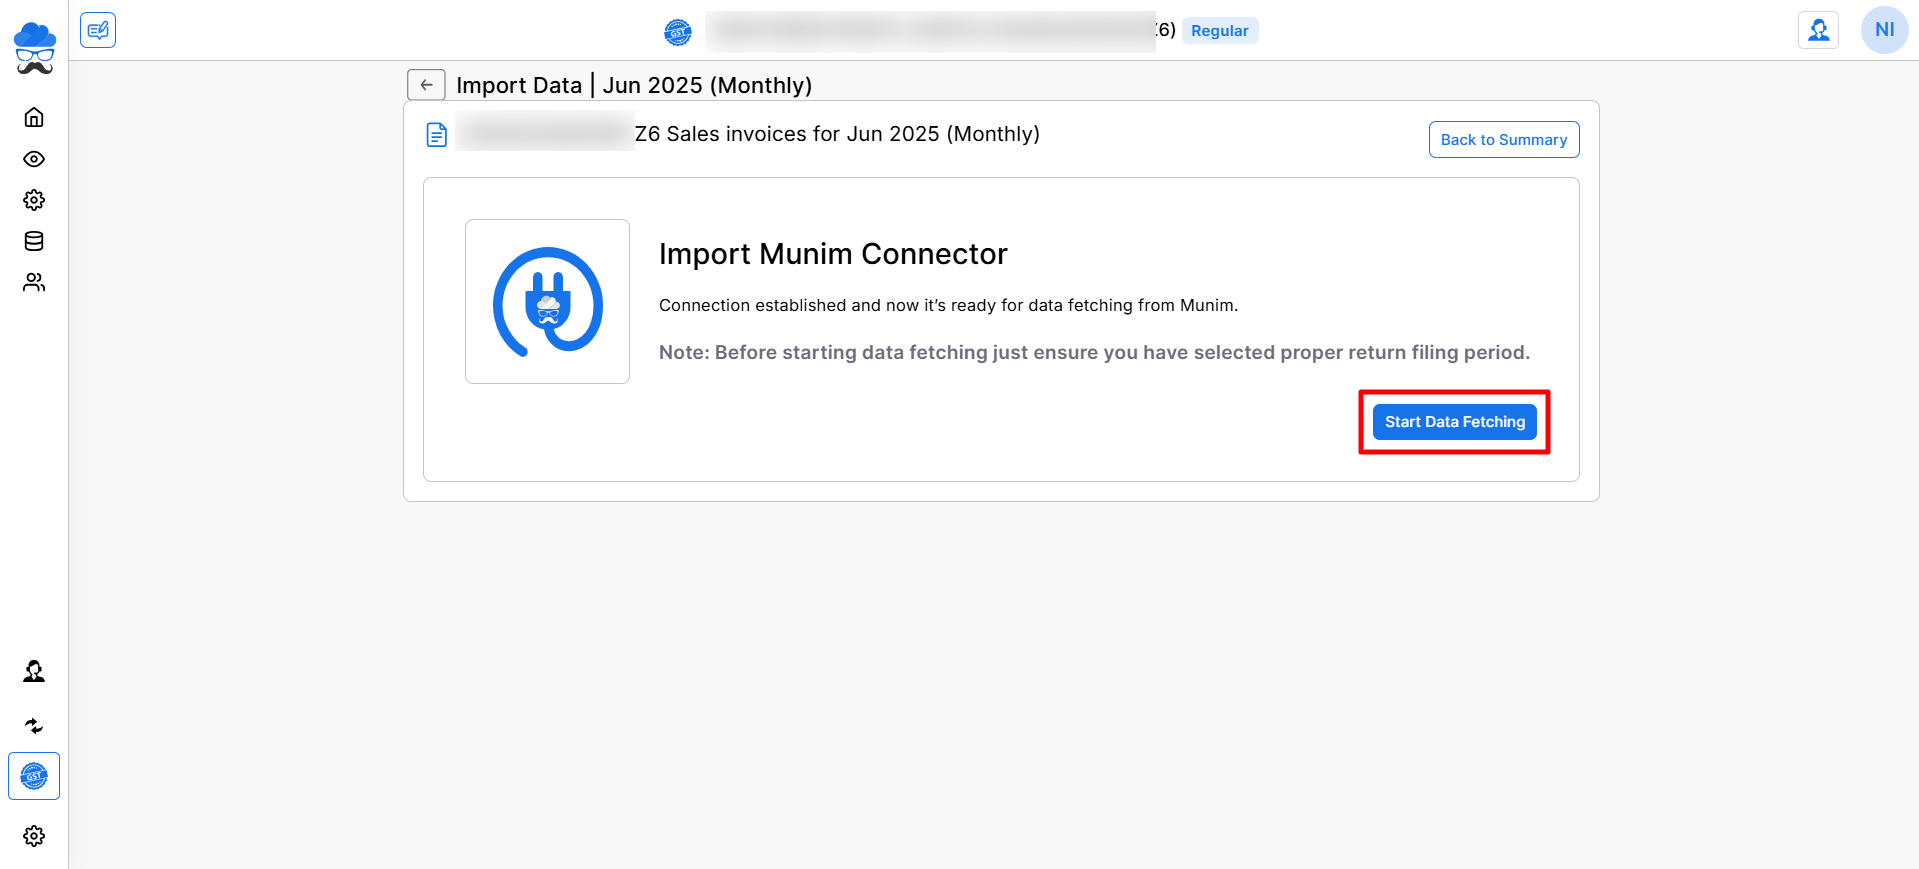Click the document icon beside Sales invoices title
Image resolution: width=1919 pixels, height=869 pixels.
click(x=437, y=134)
